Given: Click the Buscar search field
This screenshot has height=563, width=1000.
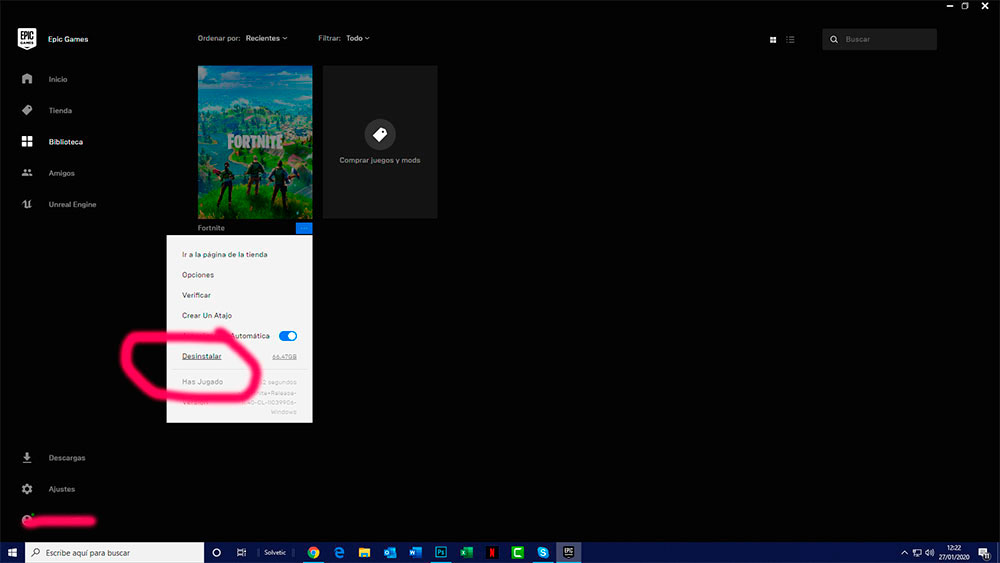Looking at the screenshot, I should (879, 40).
